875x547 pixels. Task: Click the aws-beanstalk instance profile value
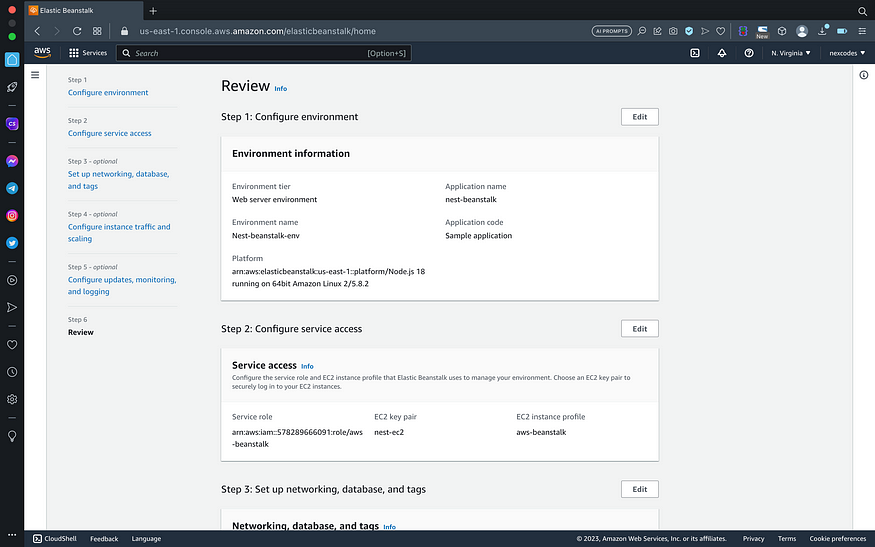541,432
